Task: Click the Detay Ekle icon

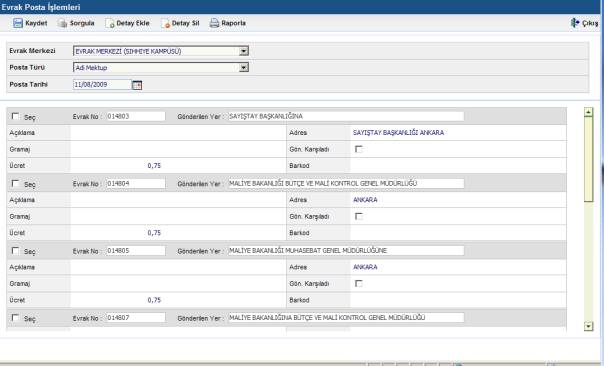Action: 110,23
